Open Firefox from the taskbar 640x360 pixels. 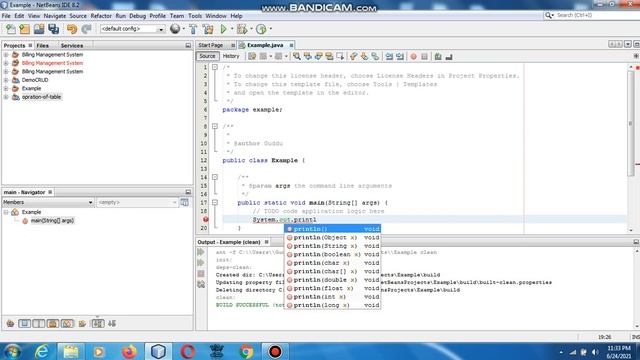(129, 351)
